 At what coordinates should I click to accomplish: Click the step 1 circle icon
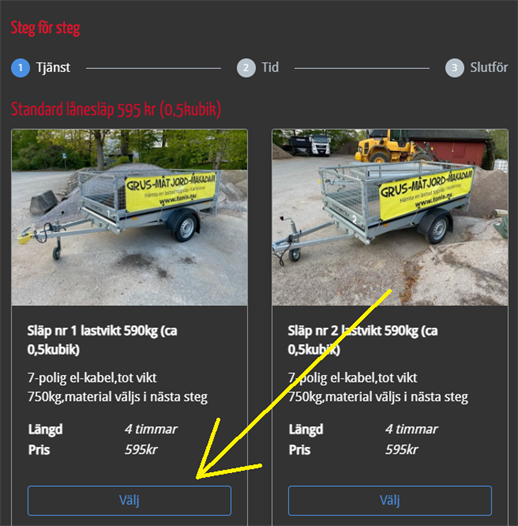tap(20, 68)
